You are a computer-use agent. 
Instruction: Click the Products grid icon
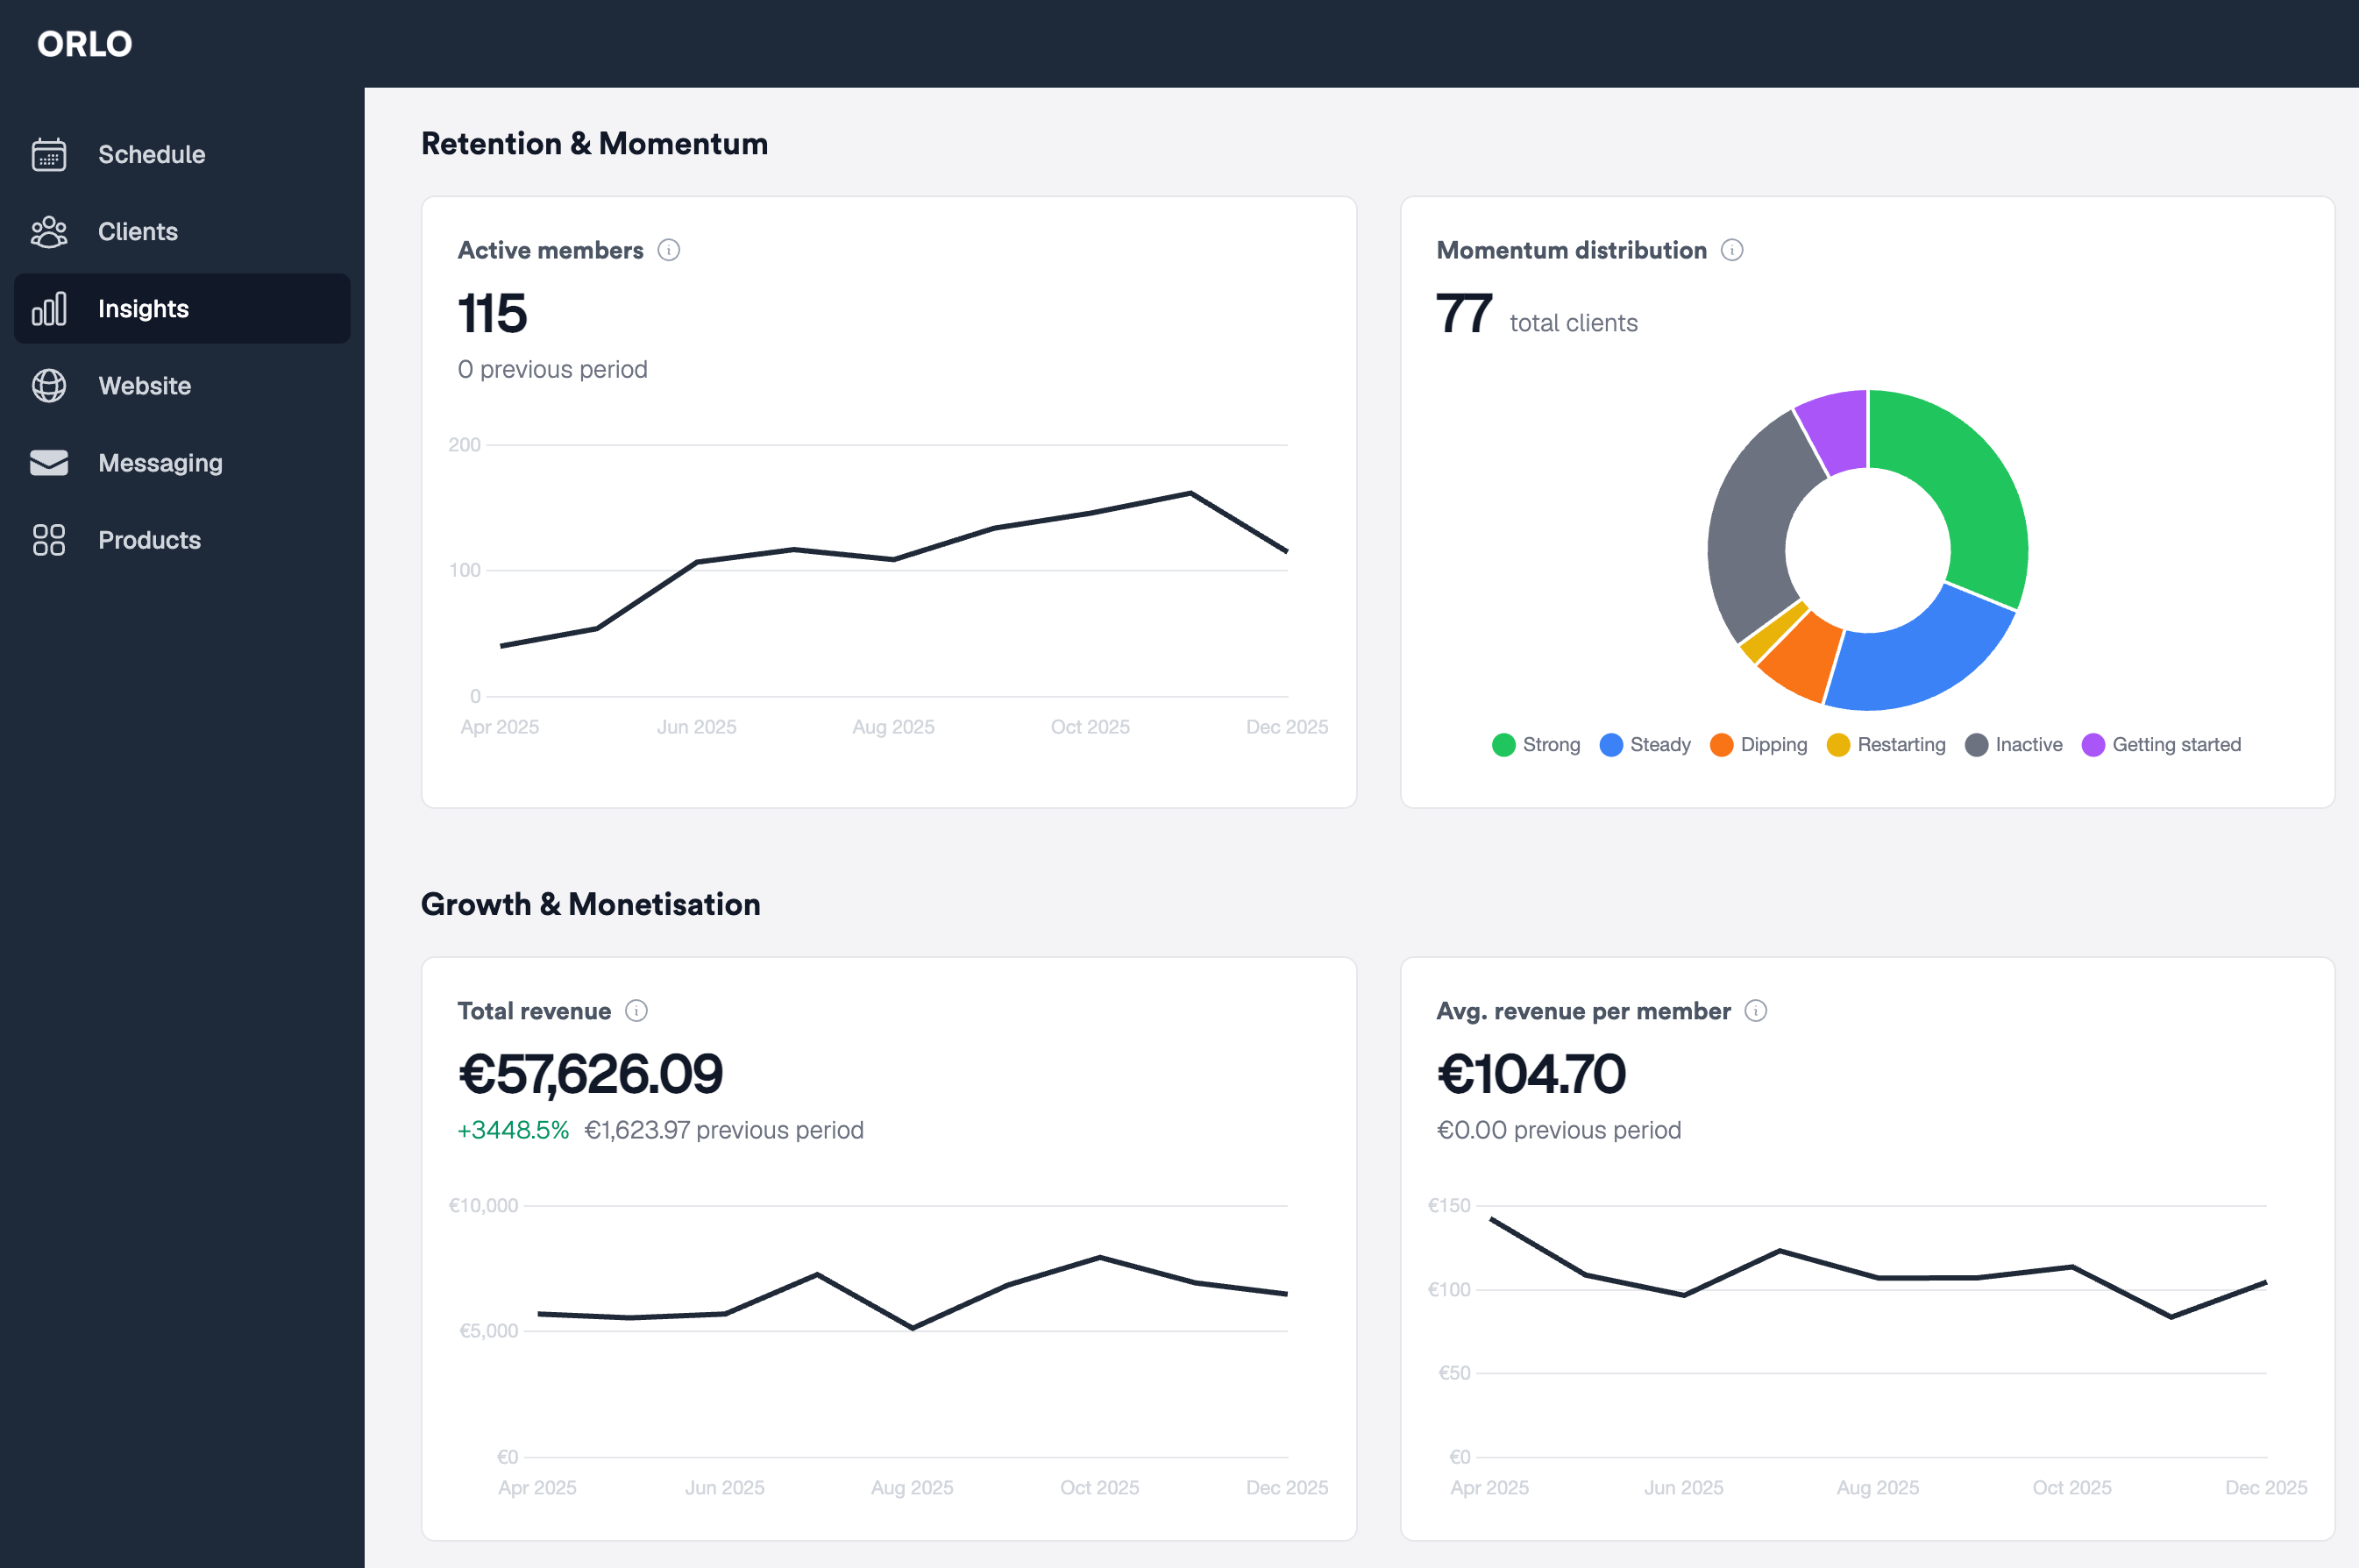pos(49,540)
